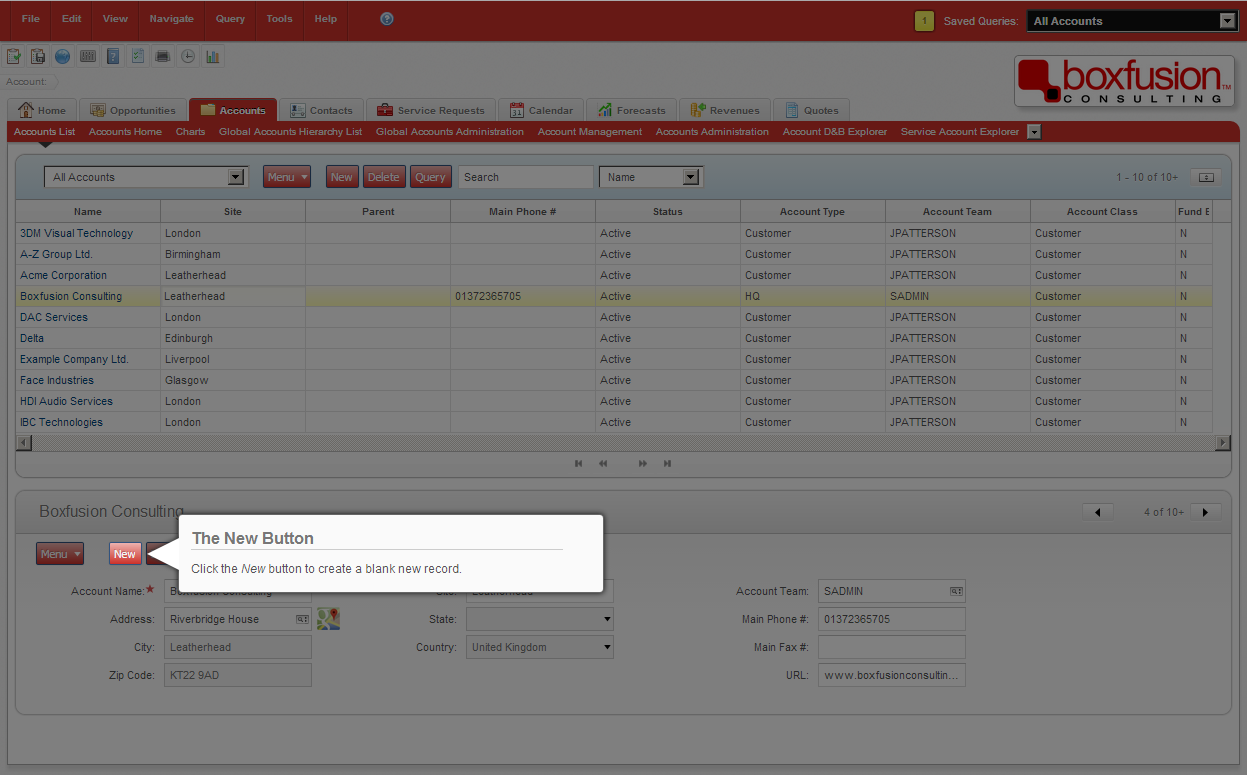Click the horizontal scrollbar right arrow

coord(1222,442)
